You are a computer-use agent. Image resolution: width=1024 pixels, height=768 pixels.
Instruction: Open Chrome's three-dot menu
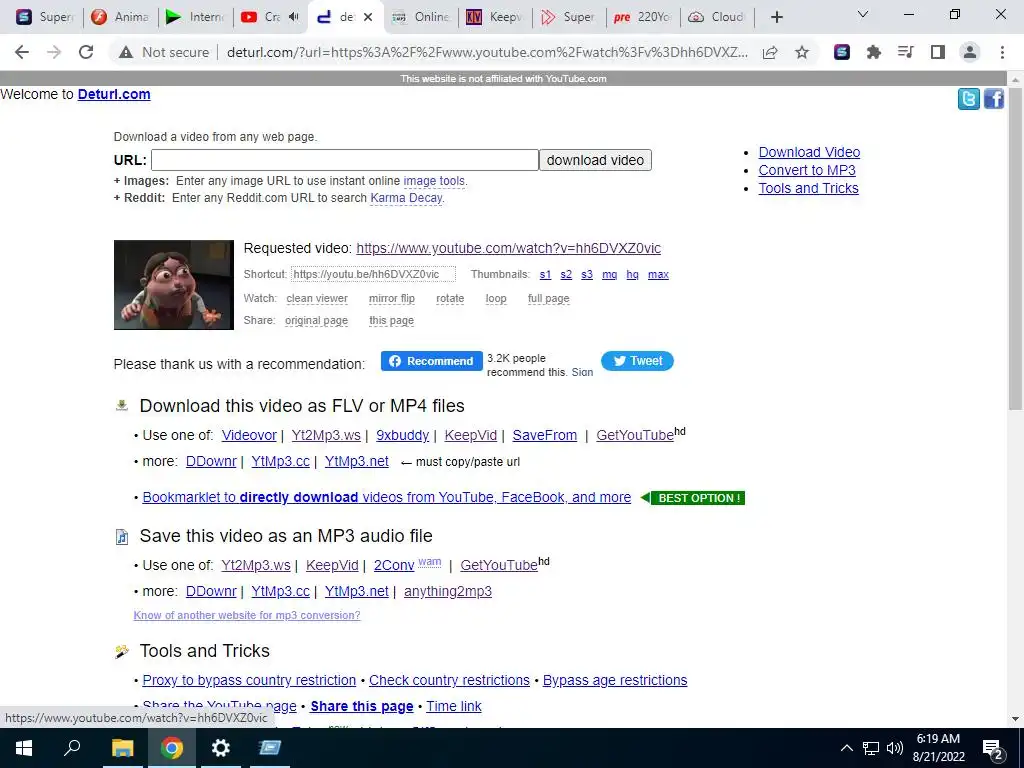click(x=1002, y=52)
